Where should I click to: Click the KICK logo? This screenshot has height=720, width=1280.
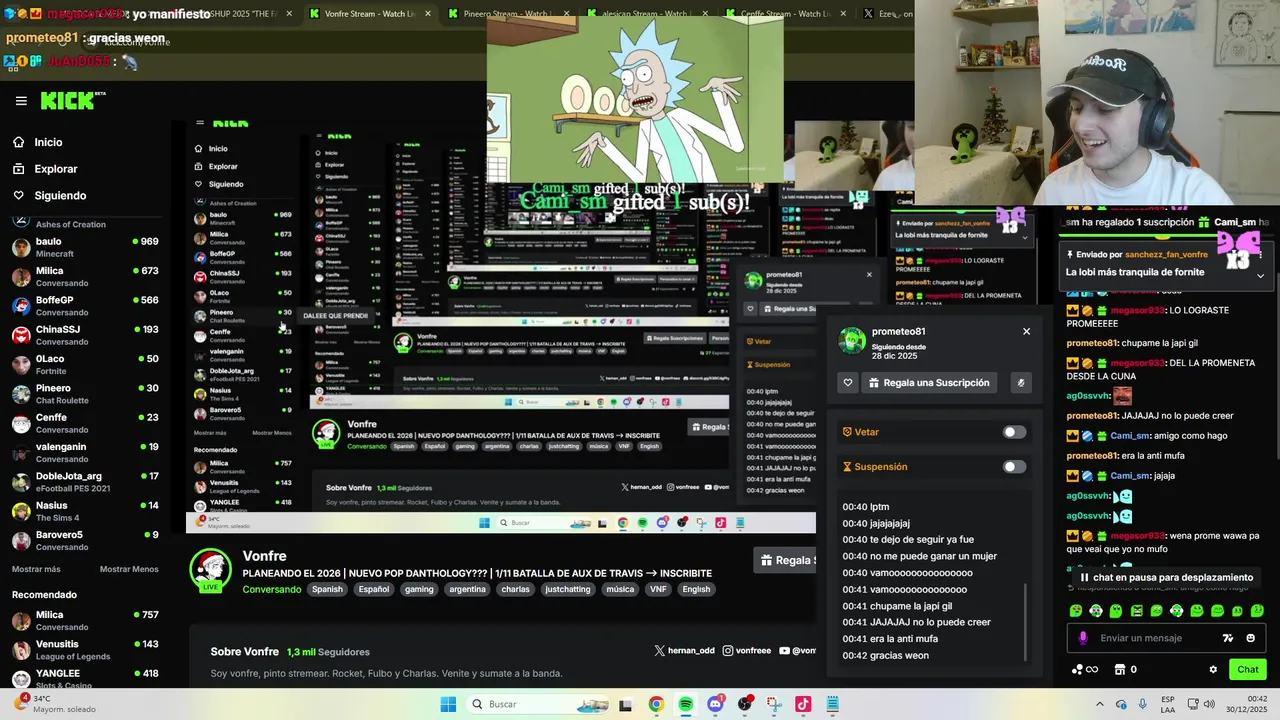[x=68, y=100]
